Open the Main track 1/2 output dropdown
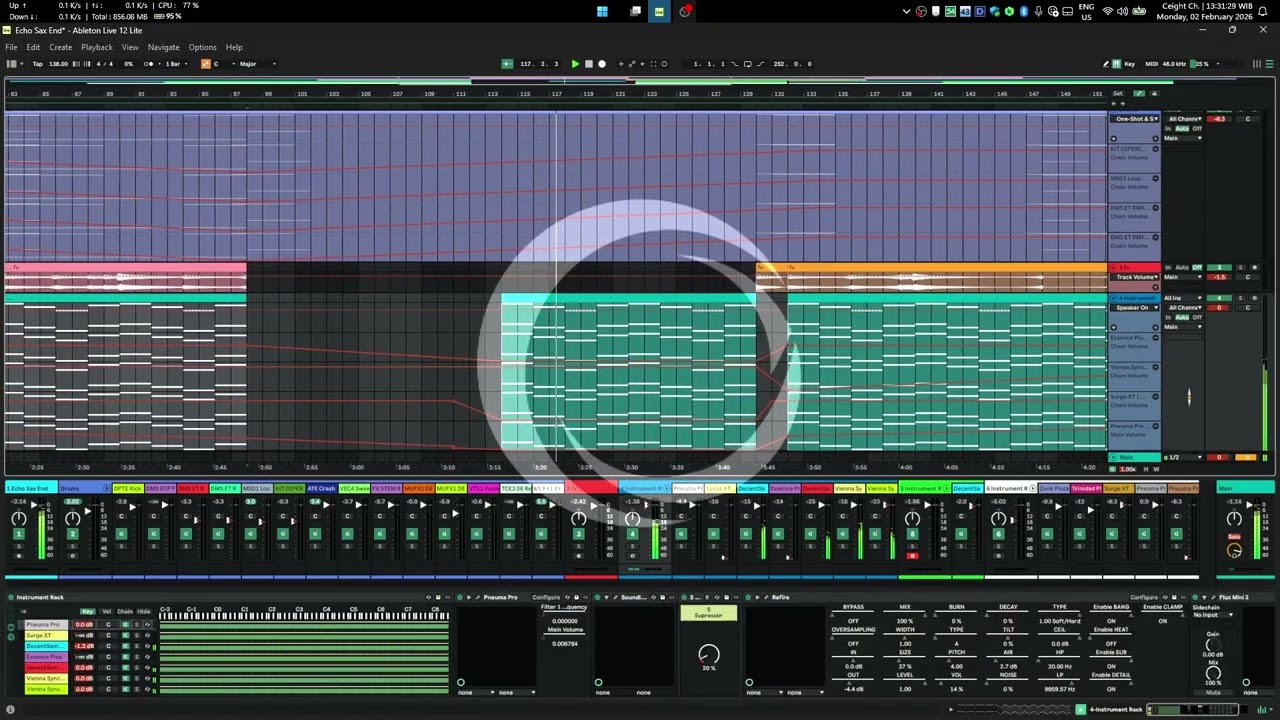The height and width of the screenshot is (720, 1280). 1185,457
